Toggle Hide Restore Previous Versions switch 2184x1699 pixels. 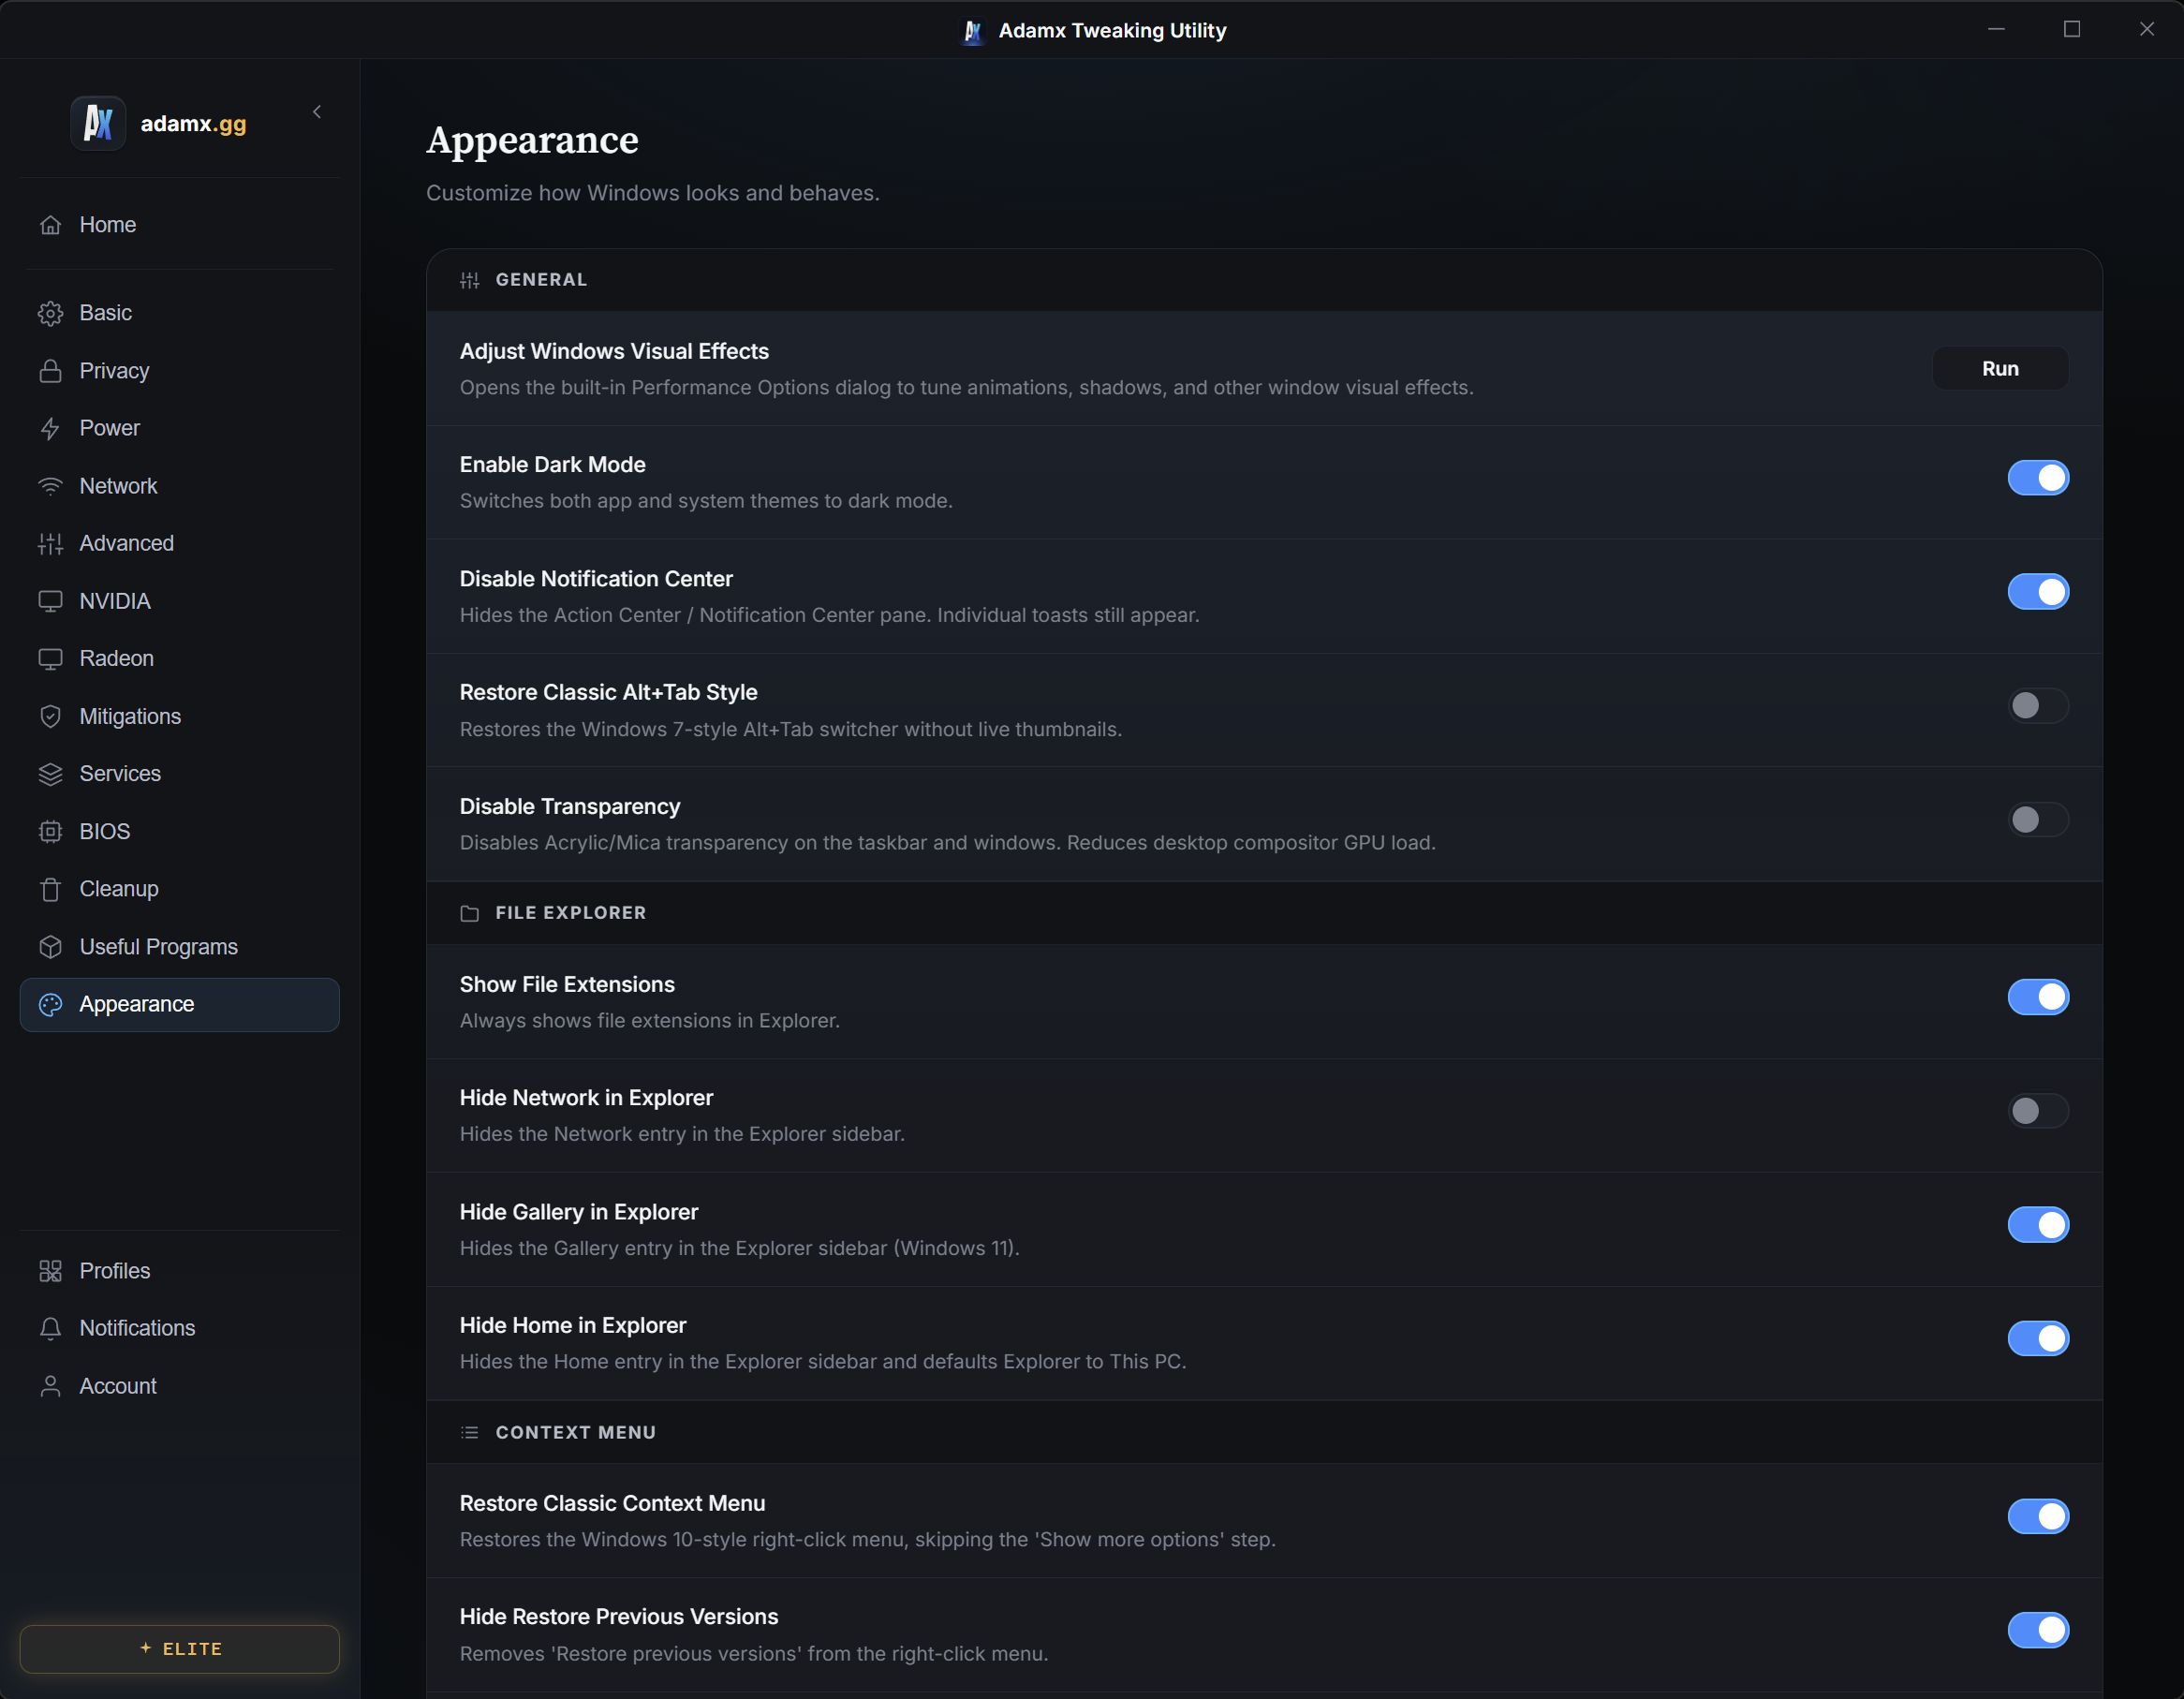(2038, 1630)
